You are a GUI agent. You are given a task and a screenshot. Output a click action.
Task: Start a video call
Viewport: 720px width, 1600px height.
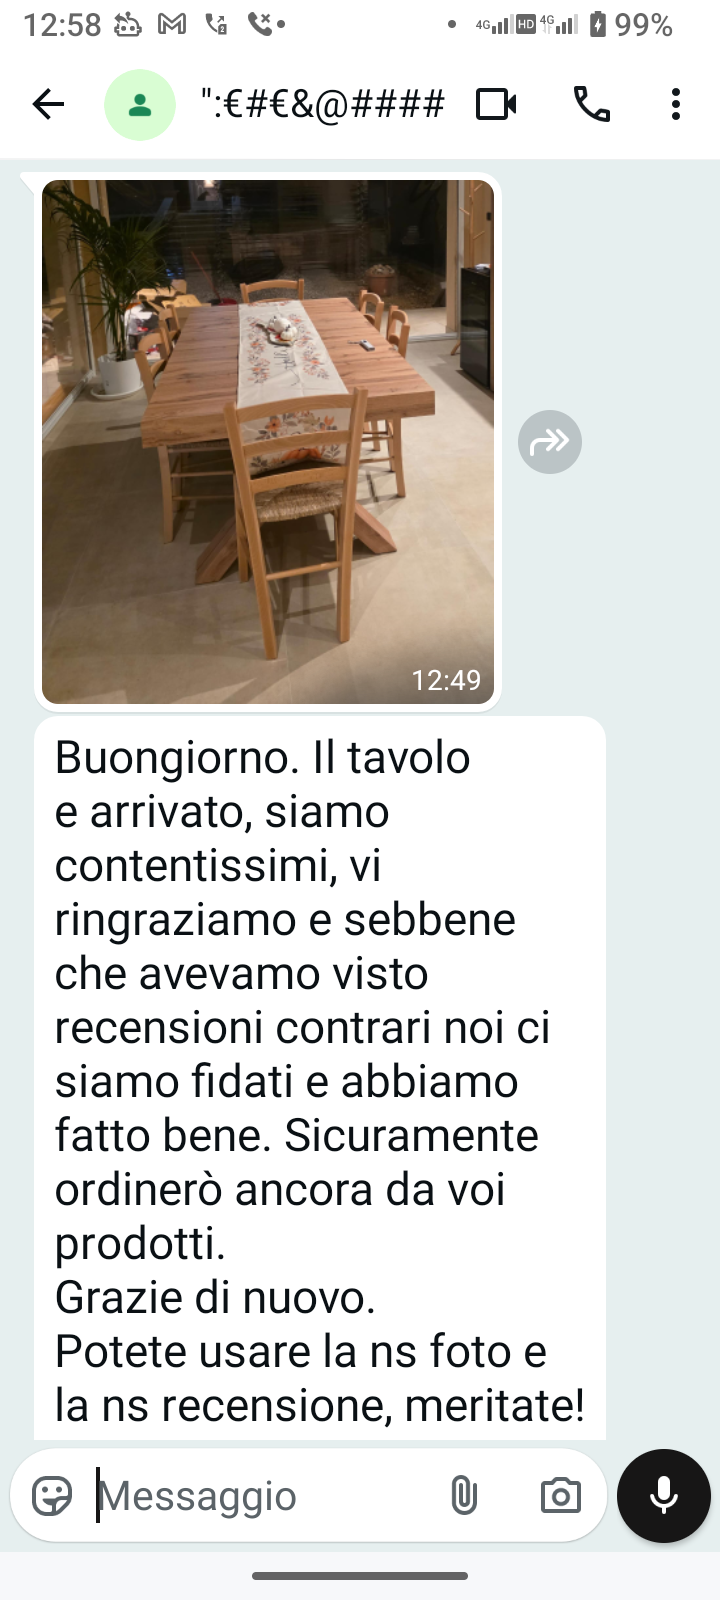496,104
